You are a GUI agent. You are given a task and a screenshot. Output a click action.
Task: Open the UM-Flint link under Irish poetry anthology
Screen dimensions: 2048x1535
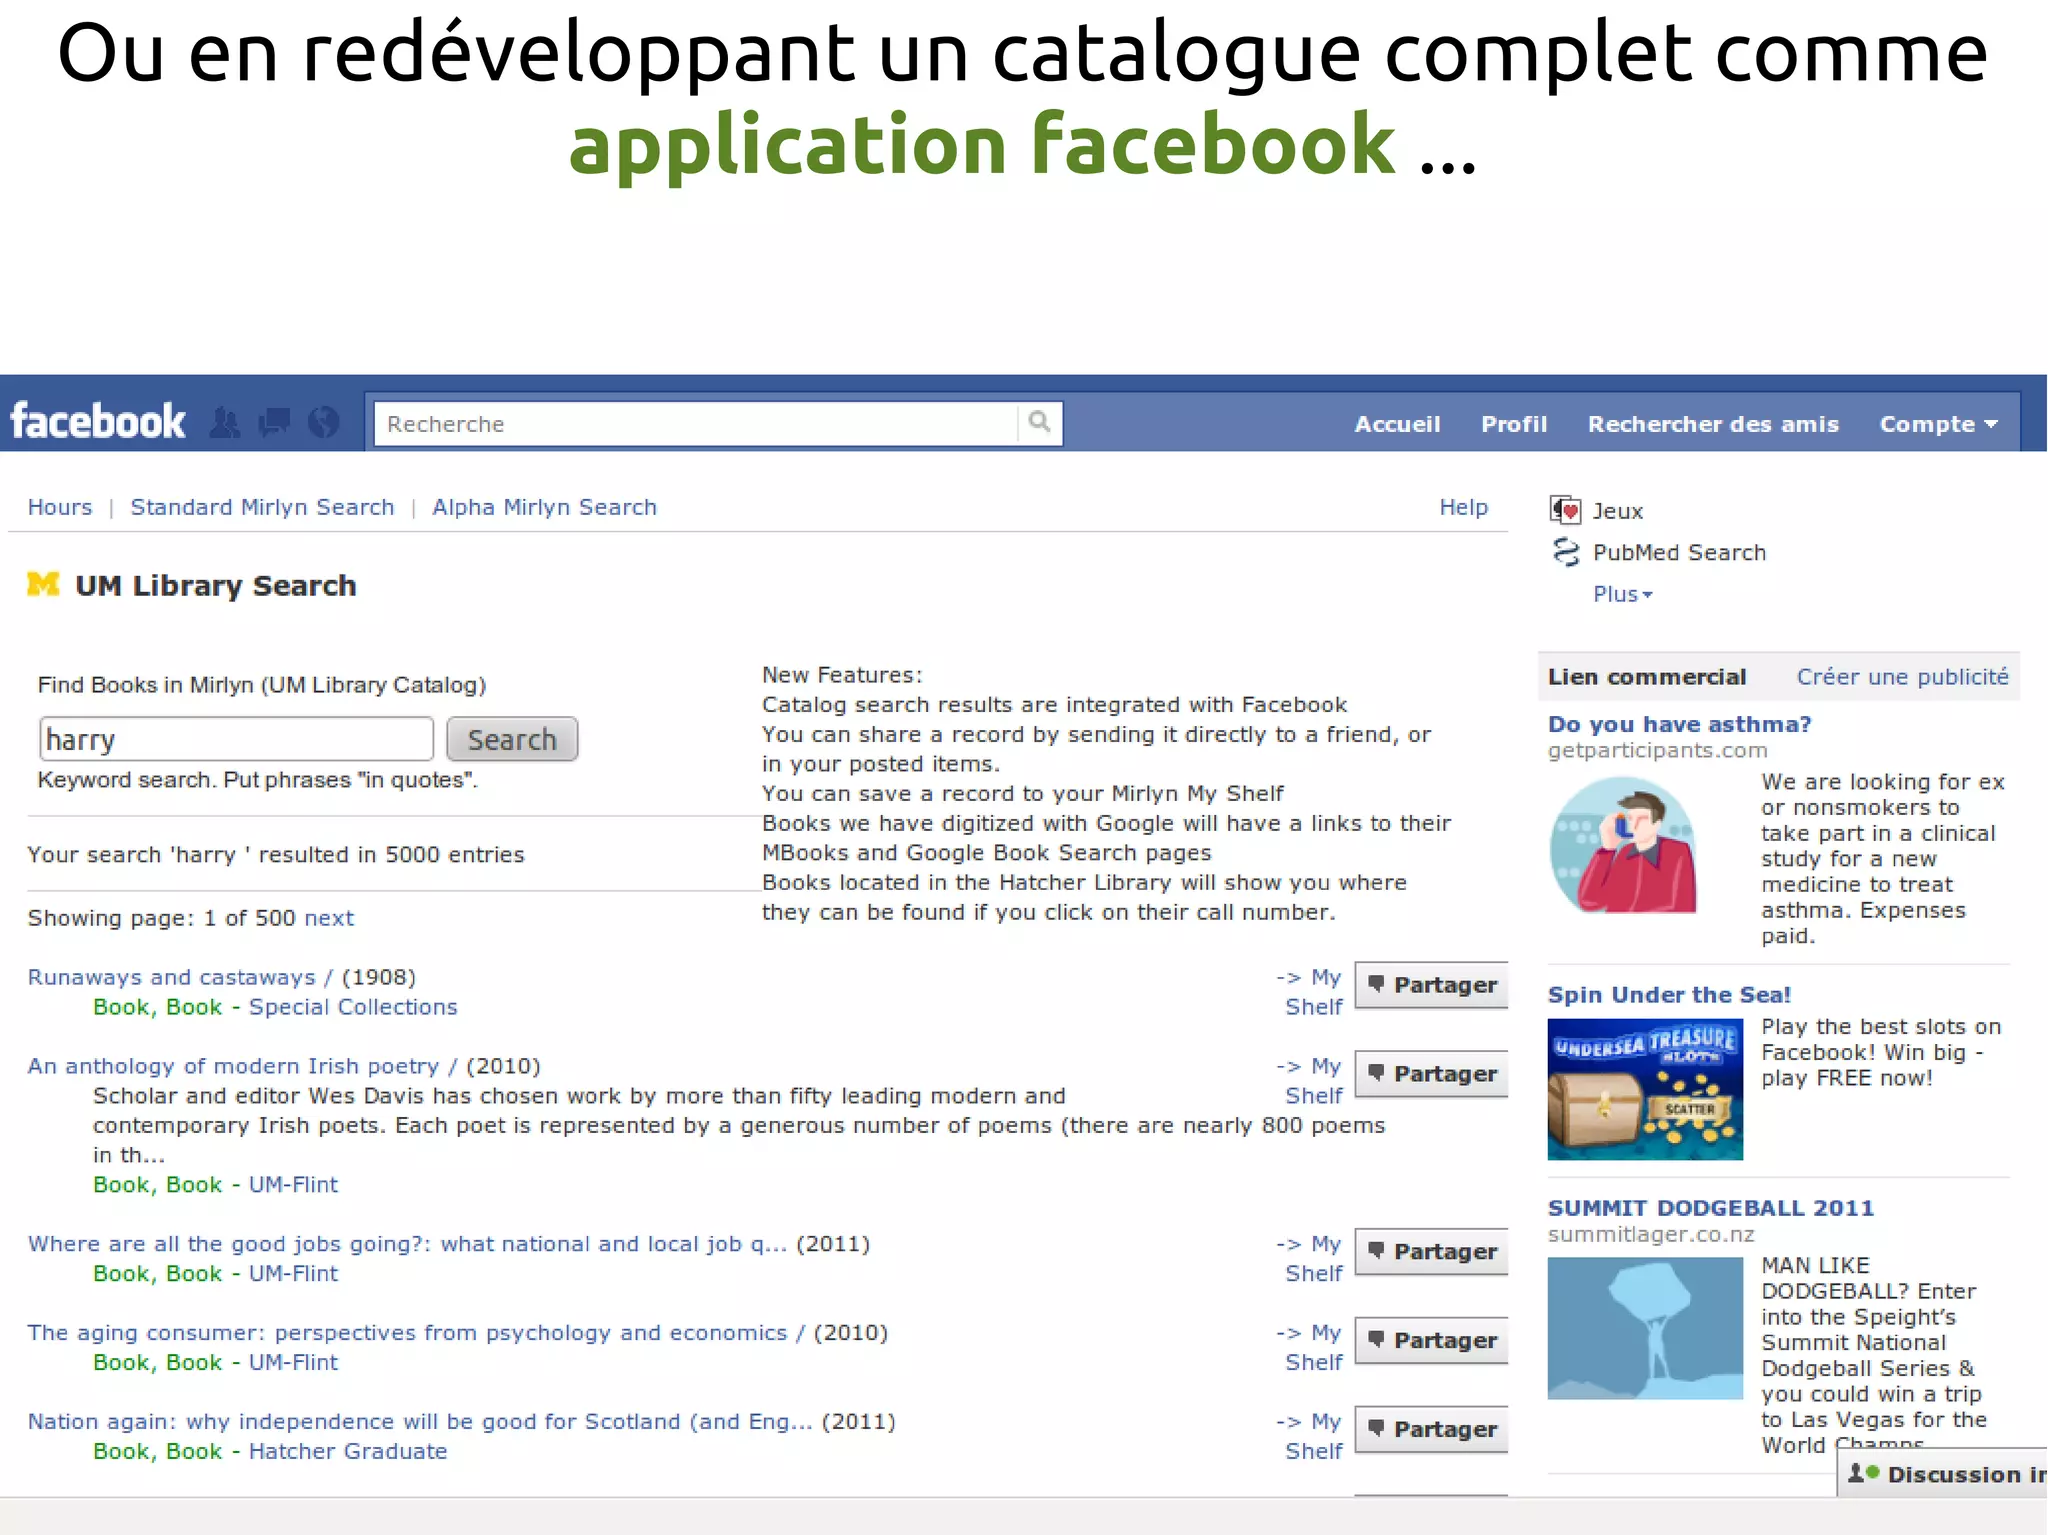[x=293, y=1185]
